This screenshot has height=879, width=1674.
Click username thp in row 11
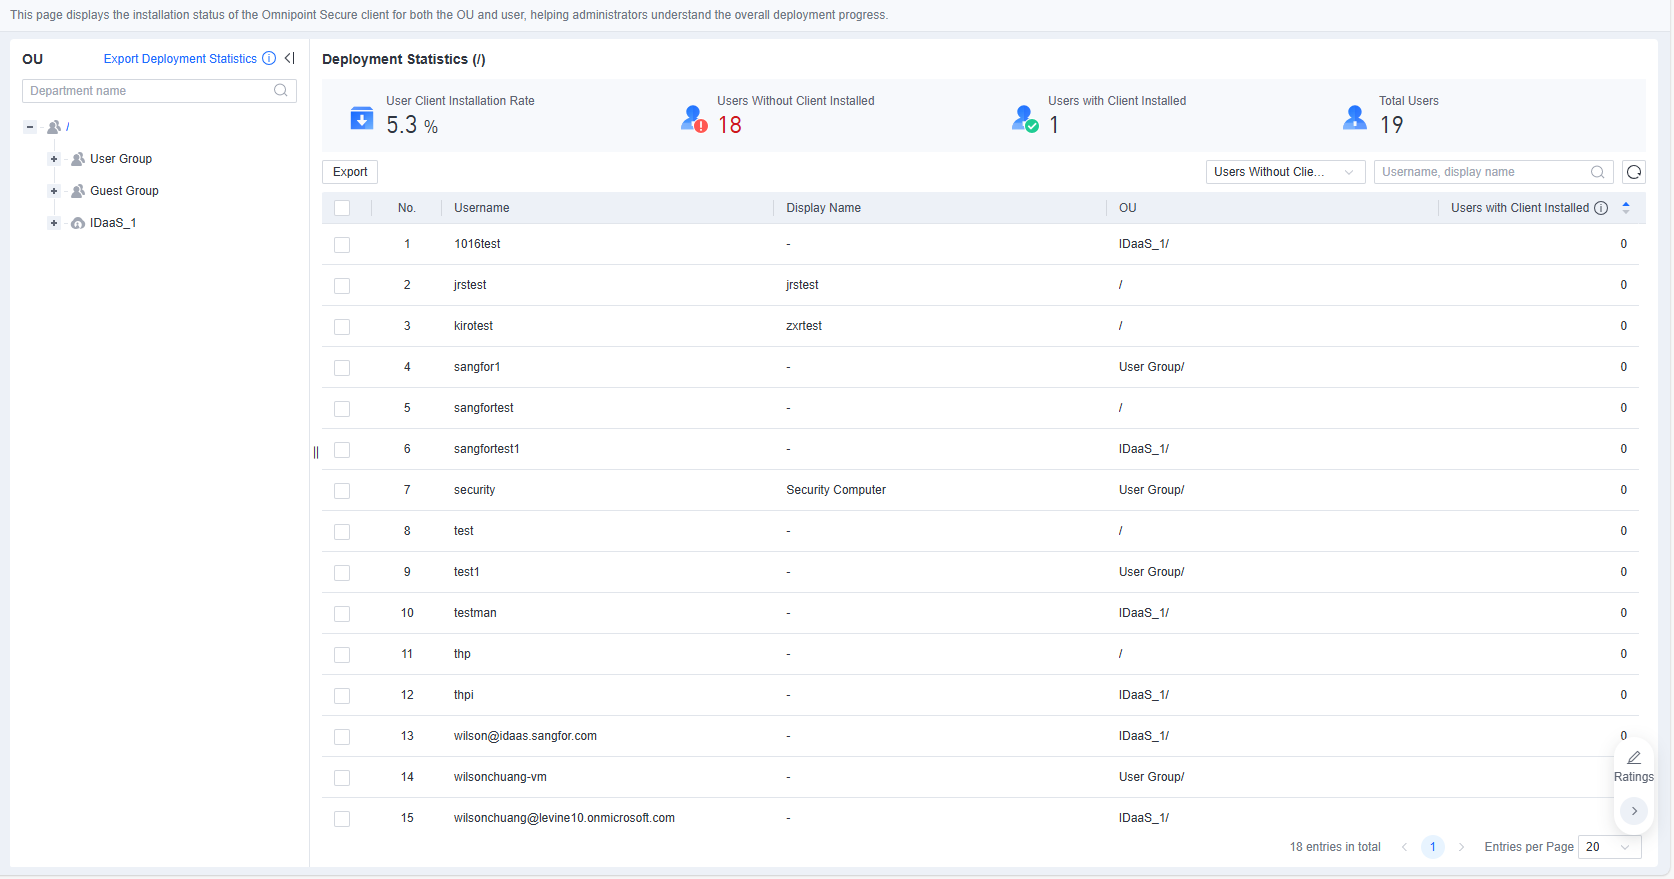(462, 654)
